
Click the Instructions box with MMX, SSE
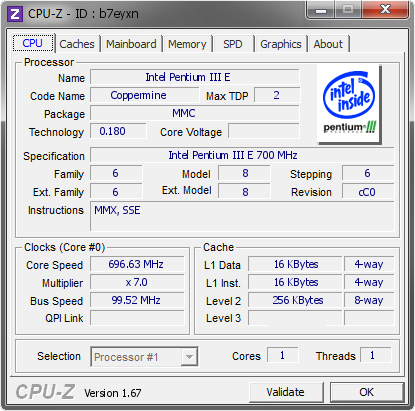[242, 216]
